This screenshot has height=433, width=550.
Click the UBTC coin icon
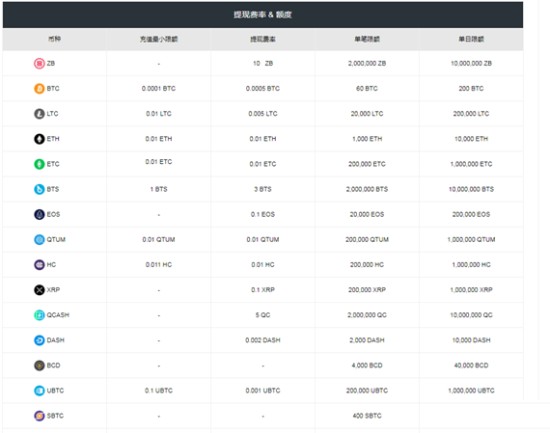coord(39,391)
